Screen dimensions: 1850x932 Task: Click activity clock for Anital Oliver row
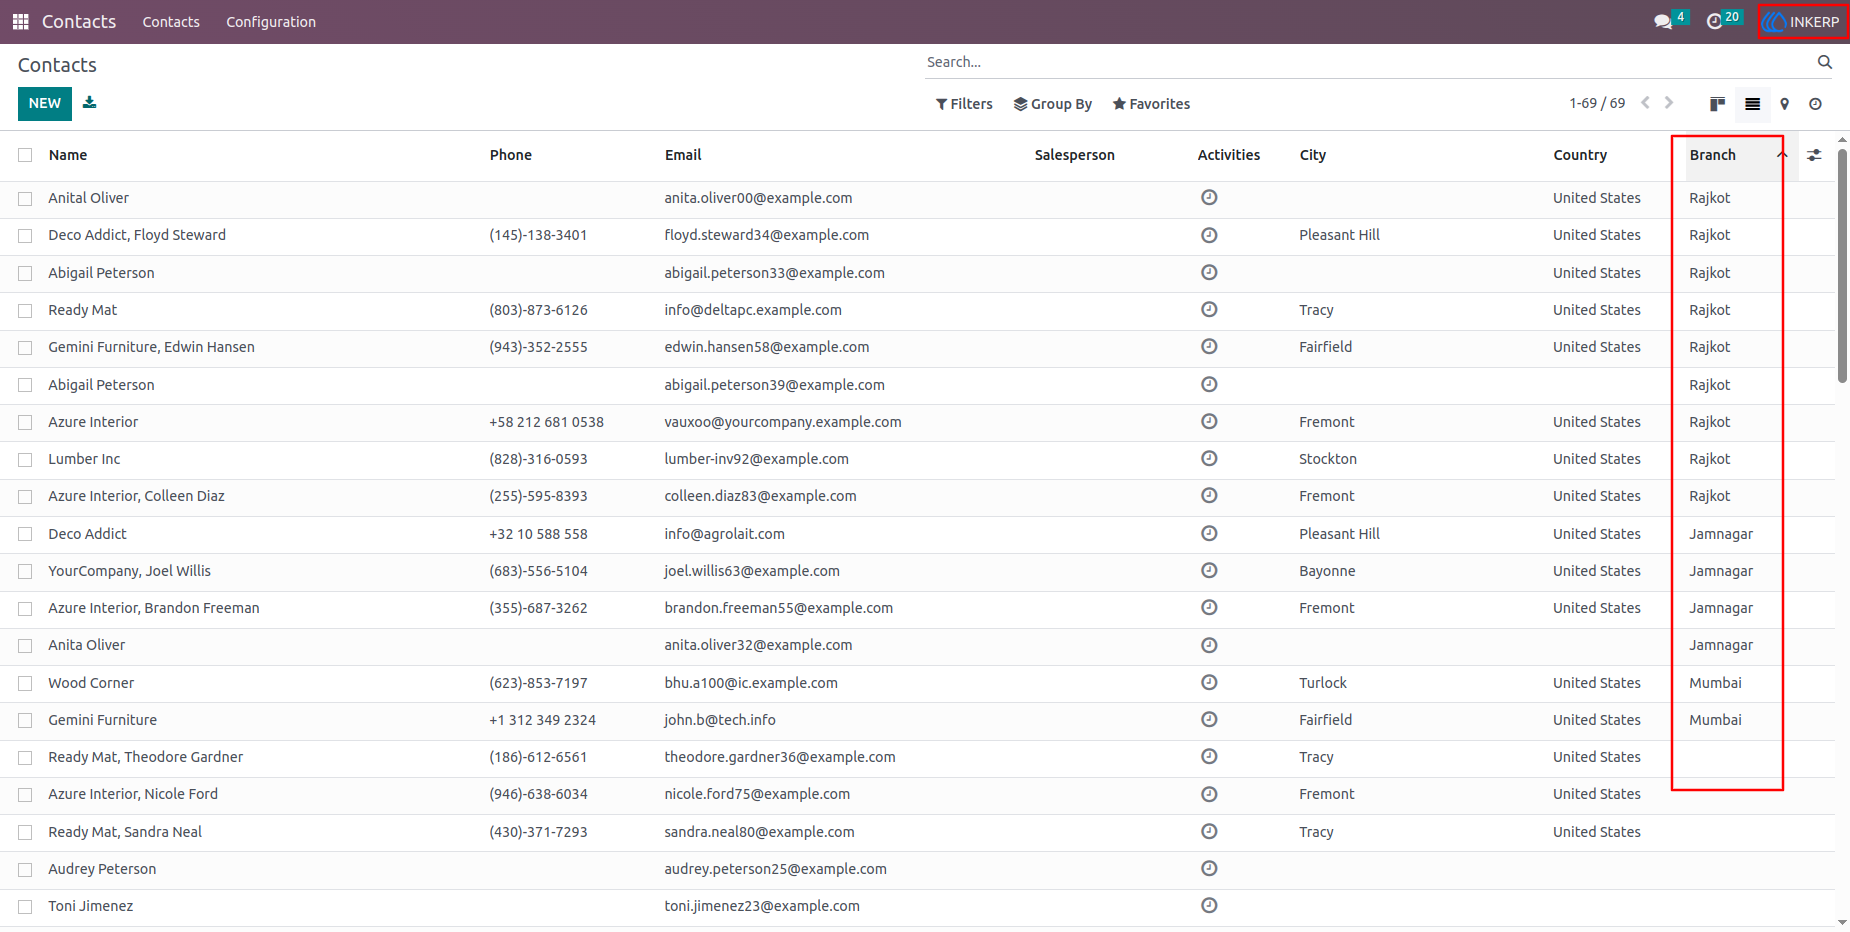coord(1209,197)
